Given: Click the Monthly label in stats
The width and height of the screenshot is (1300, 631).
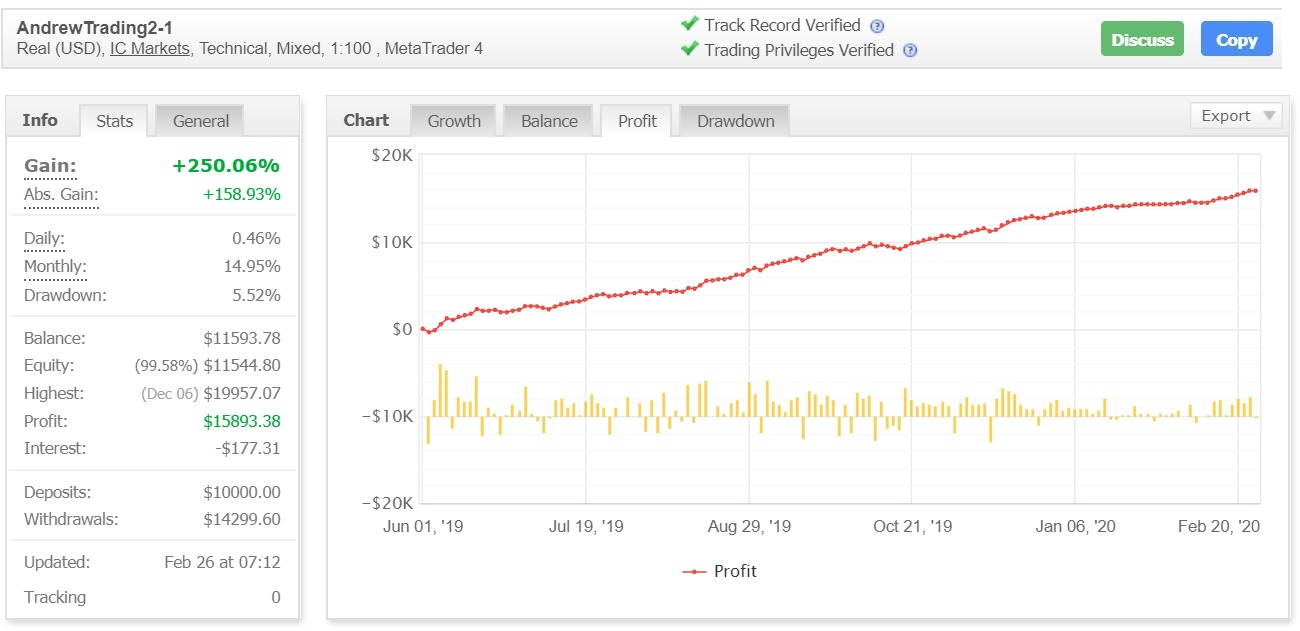Looking at the screenshot, I should click(55, 267).
